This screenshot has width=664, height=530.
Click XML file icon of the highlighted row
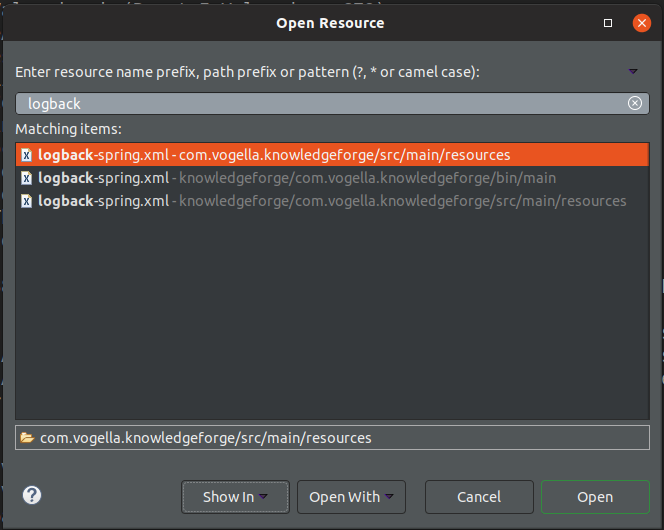tap(26, 155)
